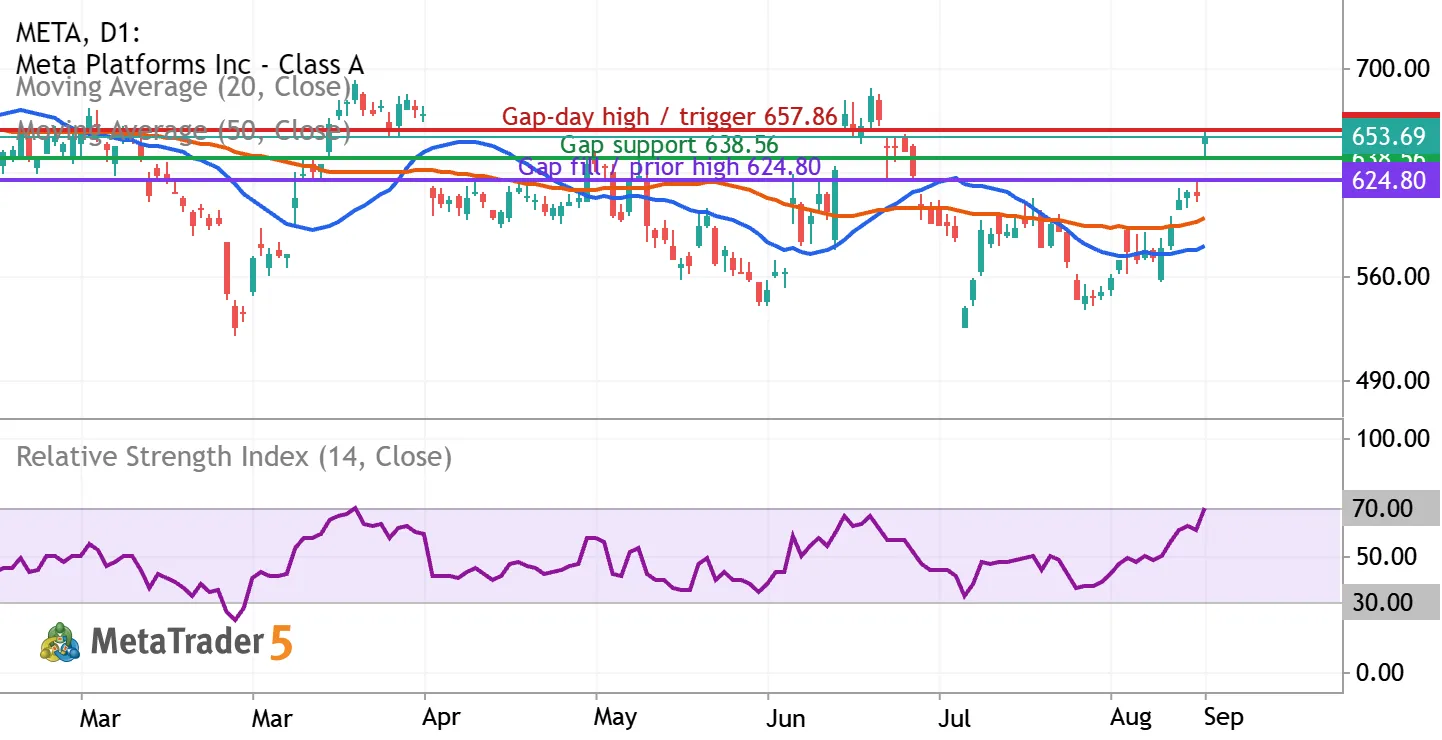Click the May date axis label
Screen dimensions: 1442x740
614,718
